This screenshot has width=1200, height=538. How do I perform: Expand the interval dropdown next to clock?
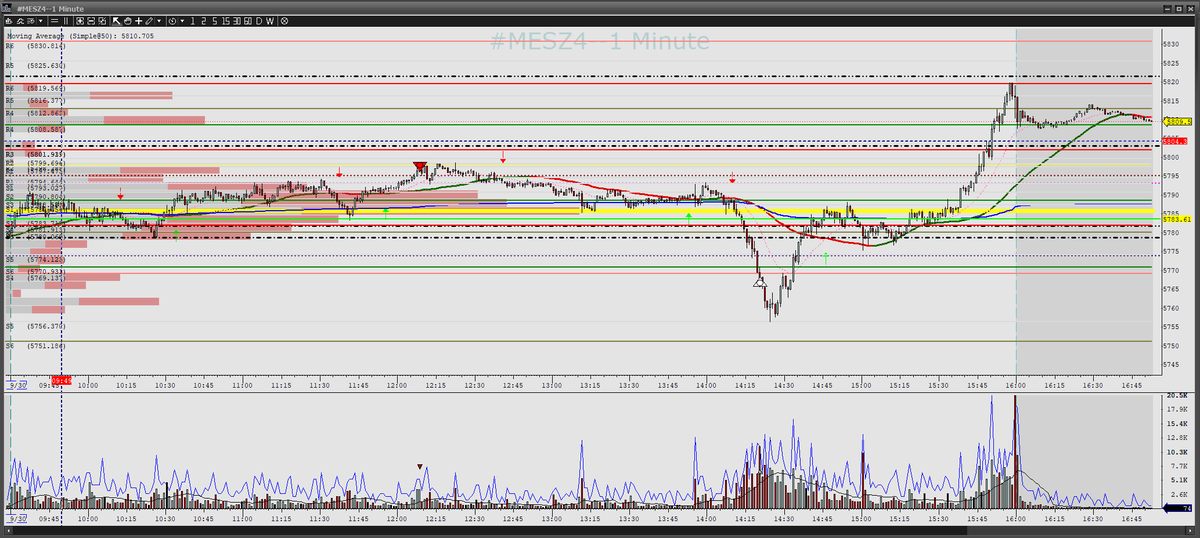tap(183, 21)
